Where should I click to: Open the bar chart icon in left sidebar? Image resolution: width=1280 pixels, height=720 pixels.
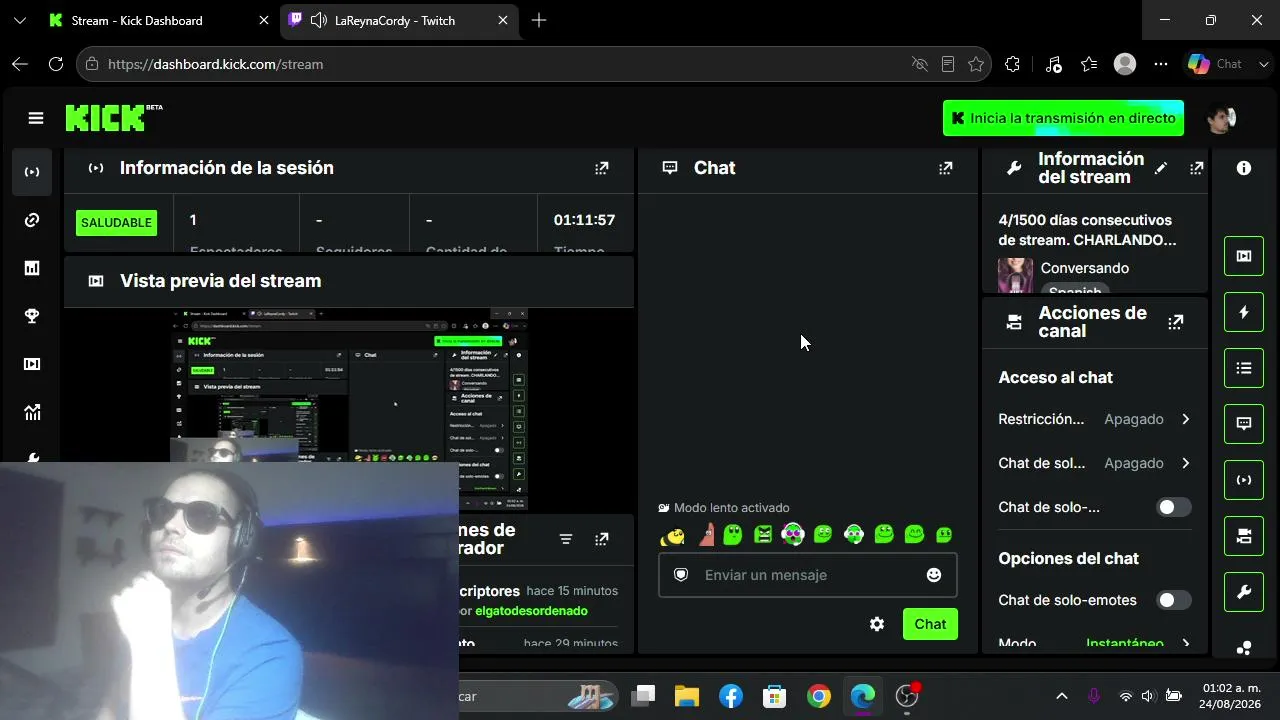32,268
